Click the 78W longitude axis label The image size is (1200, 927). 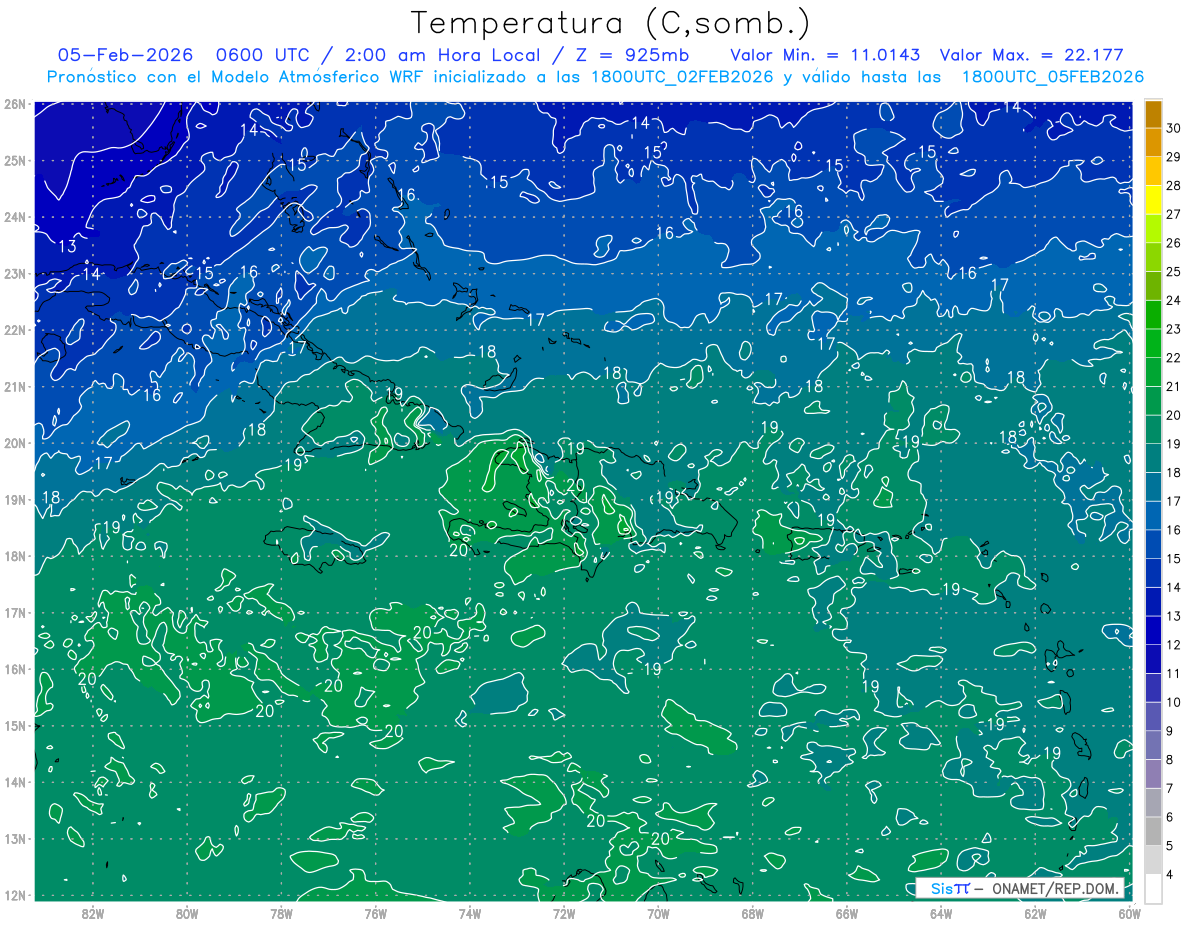pyautogui.click(x=281, y=913)
